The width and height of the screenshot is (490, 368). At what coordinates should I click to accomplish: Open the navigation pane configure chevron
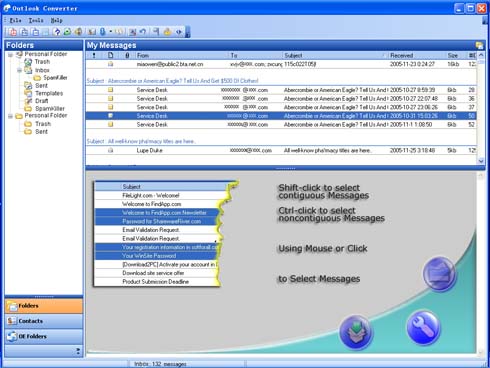coord(78,351)
